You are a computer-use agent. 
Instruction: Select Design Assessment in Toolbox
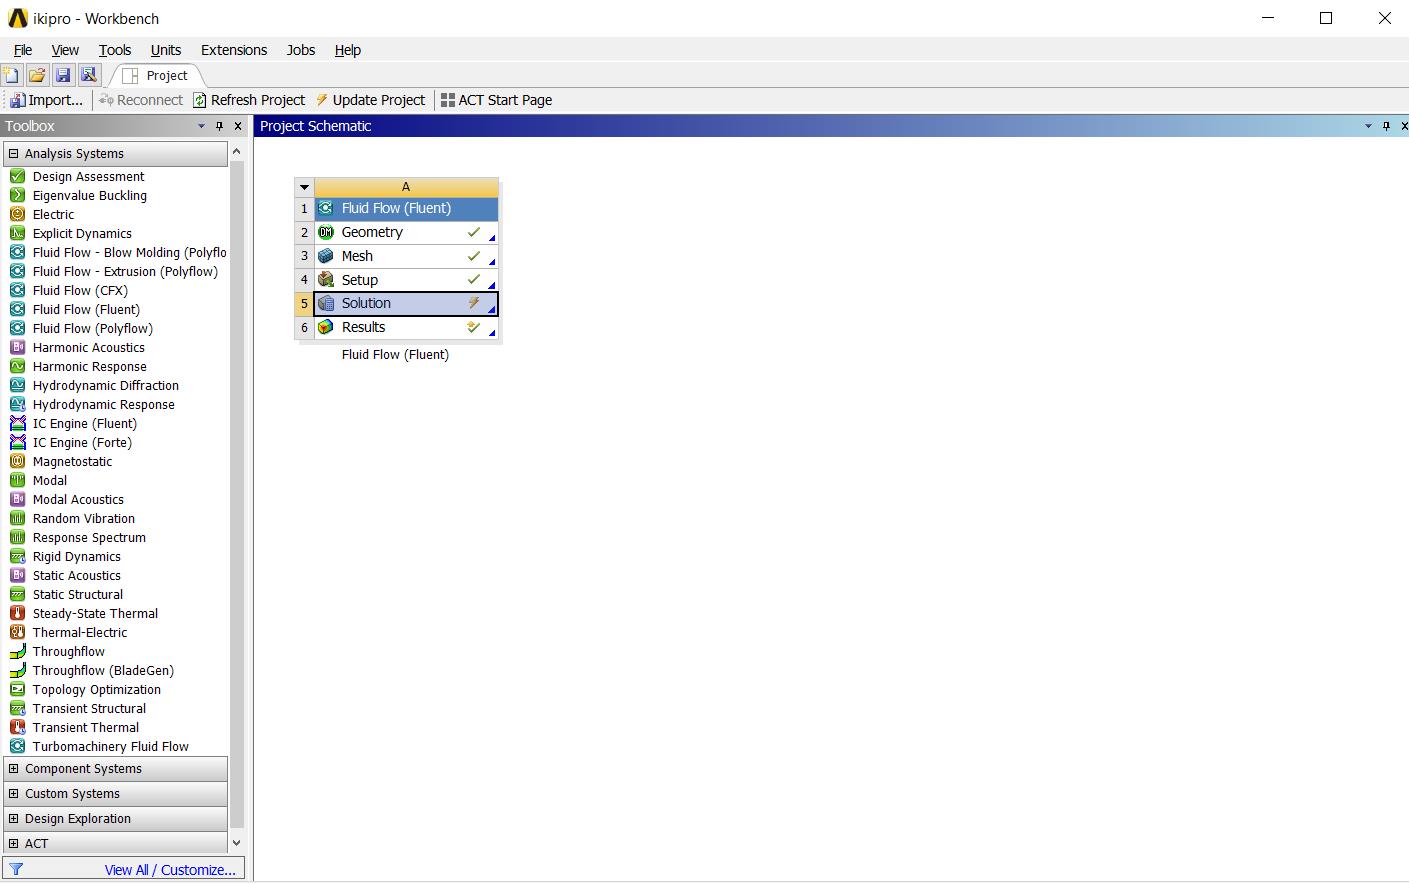pos(88,177)
